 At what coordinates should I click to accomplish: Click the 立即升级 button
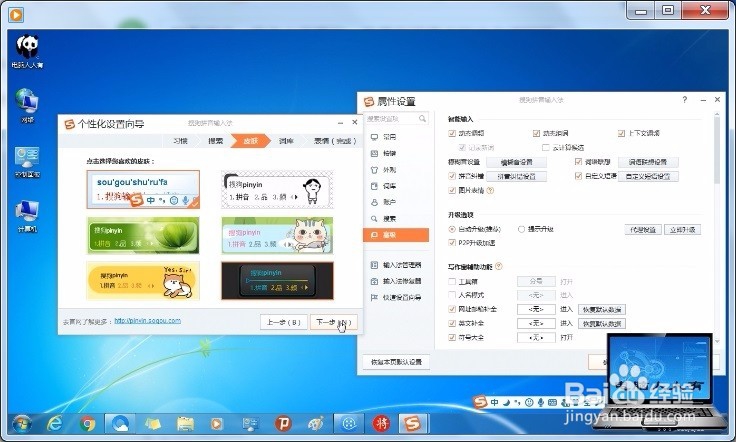click(x=682, y=230)
